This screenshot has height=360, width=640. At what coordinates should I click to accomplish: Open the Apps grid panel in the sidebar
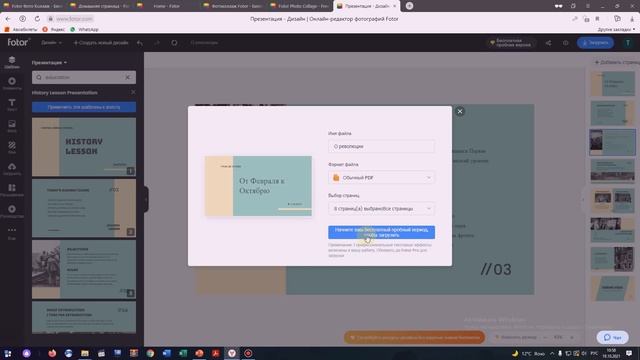(x=12, y=190)
